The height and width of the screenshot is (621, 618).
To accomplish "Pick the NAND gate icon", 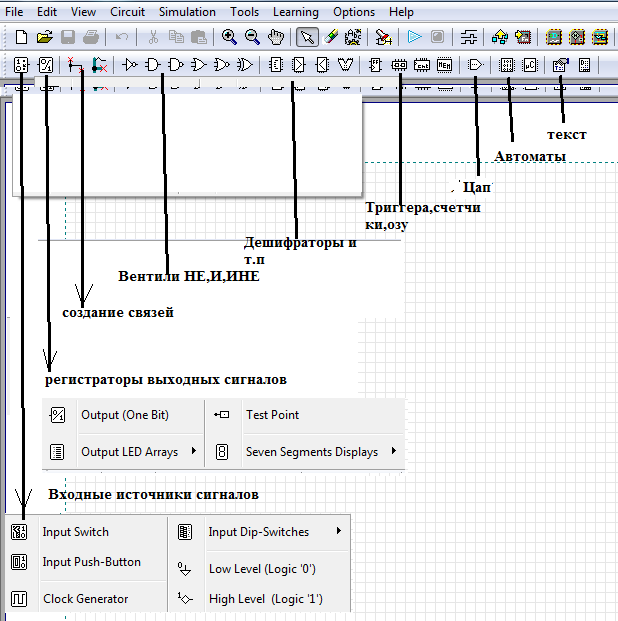I will click(176, 65).
